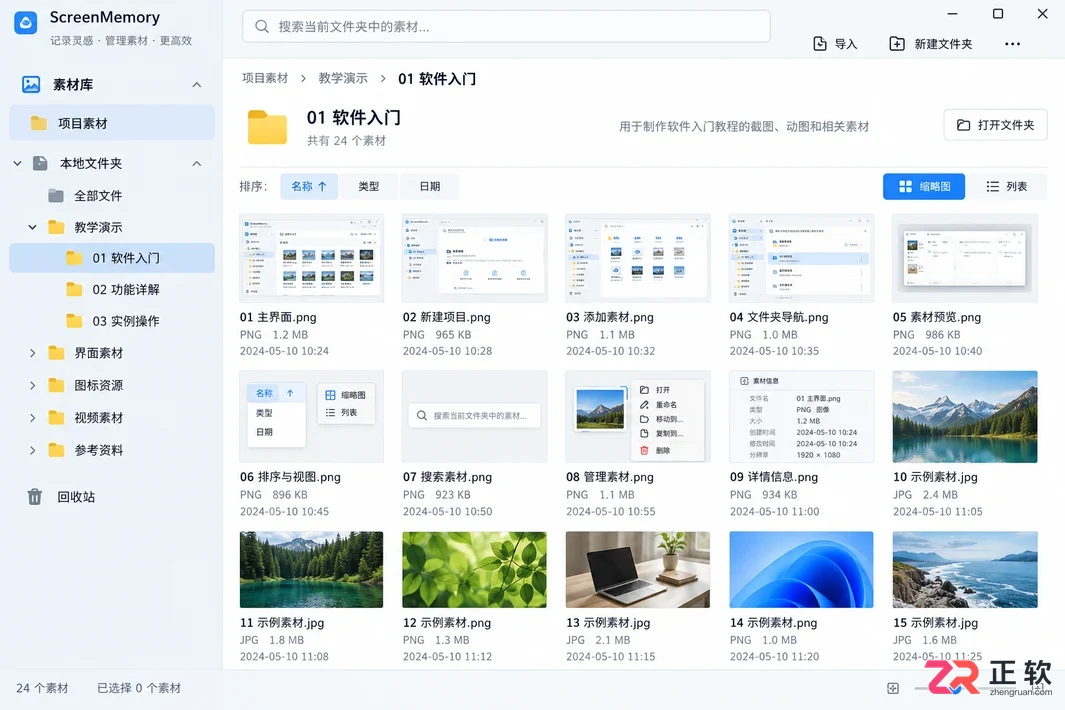
Task: Select thumbnail of 07 搜索素材.png
Action: (474, 416)
